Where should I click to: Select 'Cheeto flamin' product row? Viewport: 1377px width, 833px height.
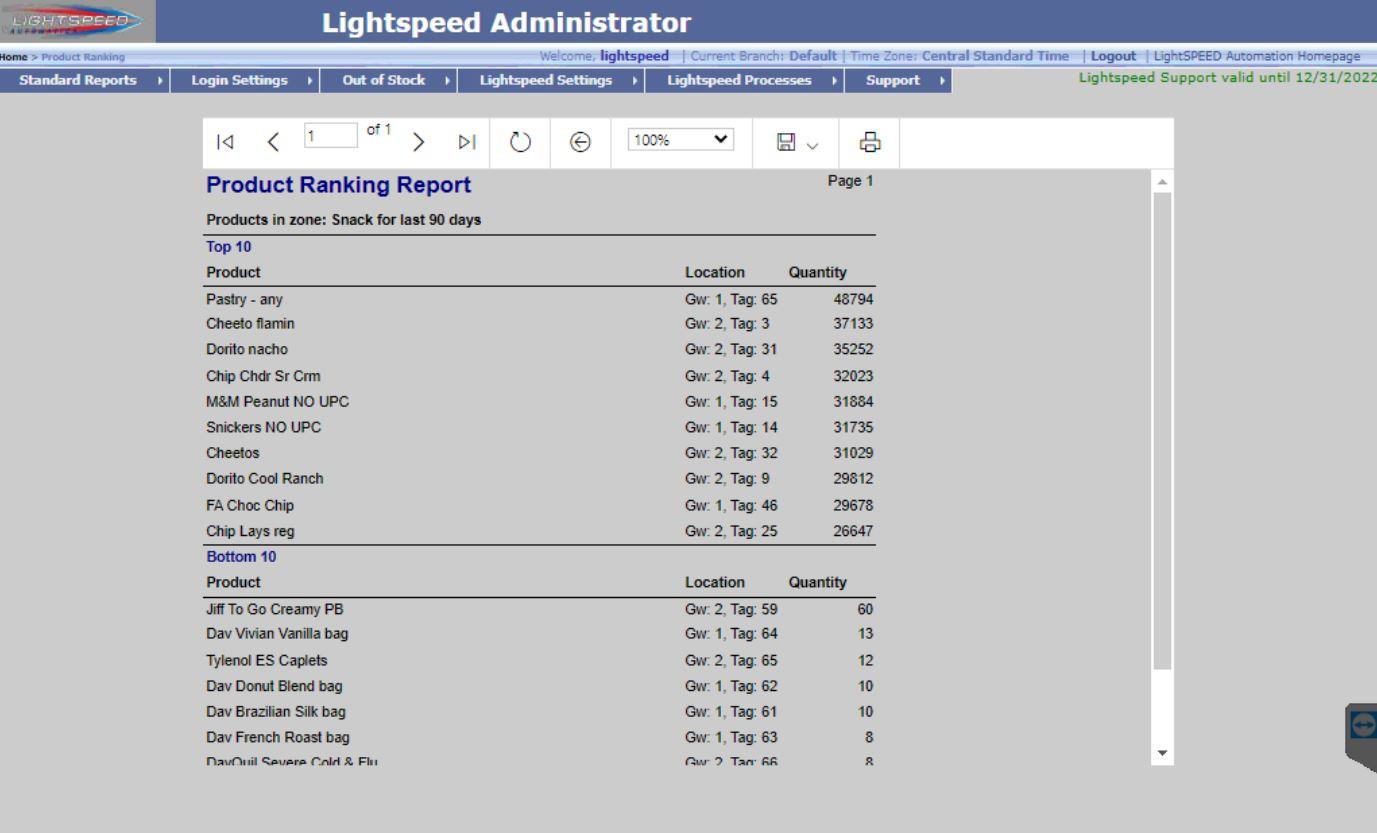click(540, 324)
